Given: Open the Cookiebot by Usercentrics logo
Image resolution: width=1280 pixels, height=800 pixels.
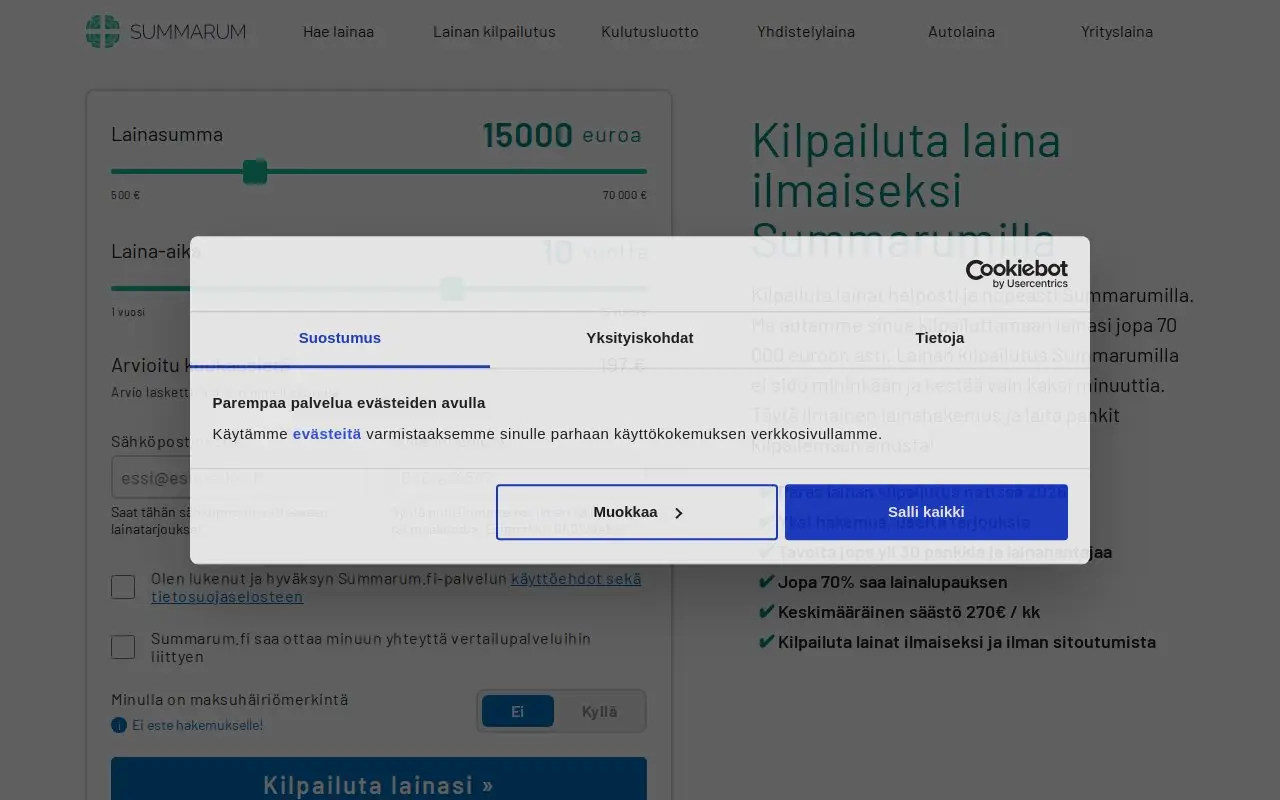Looking at the screenshot, I should click(x=1016, y=274).
